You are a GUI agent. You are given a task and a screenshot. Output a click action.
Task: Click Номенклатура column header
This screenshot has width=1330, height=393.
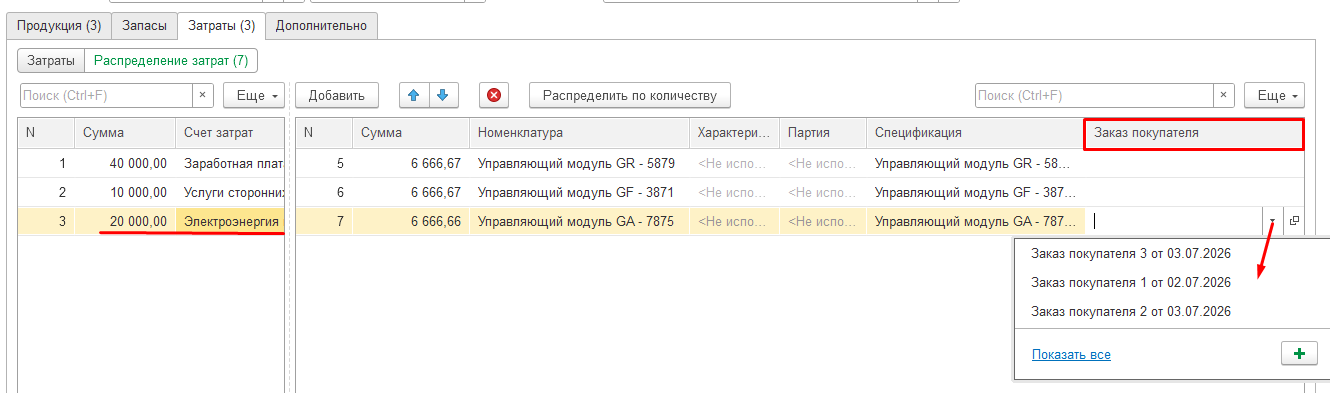[579, 133]
